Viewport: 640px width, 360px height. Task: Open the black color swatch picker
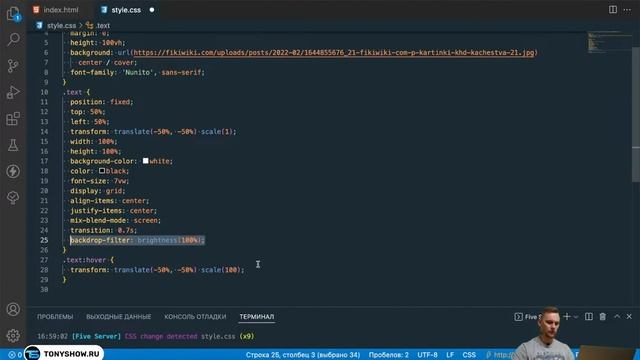pyautogui.click(x=102, y=171)
